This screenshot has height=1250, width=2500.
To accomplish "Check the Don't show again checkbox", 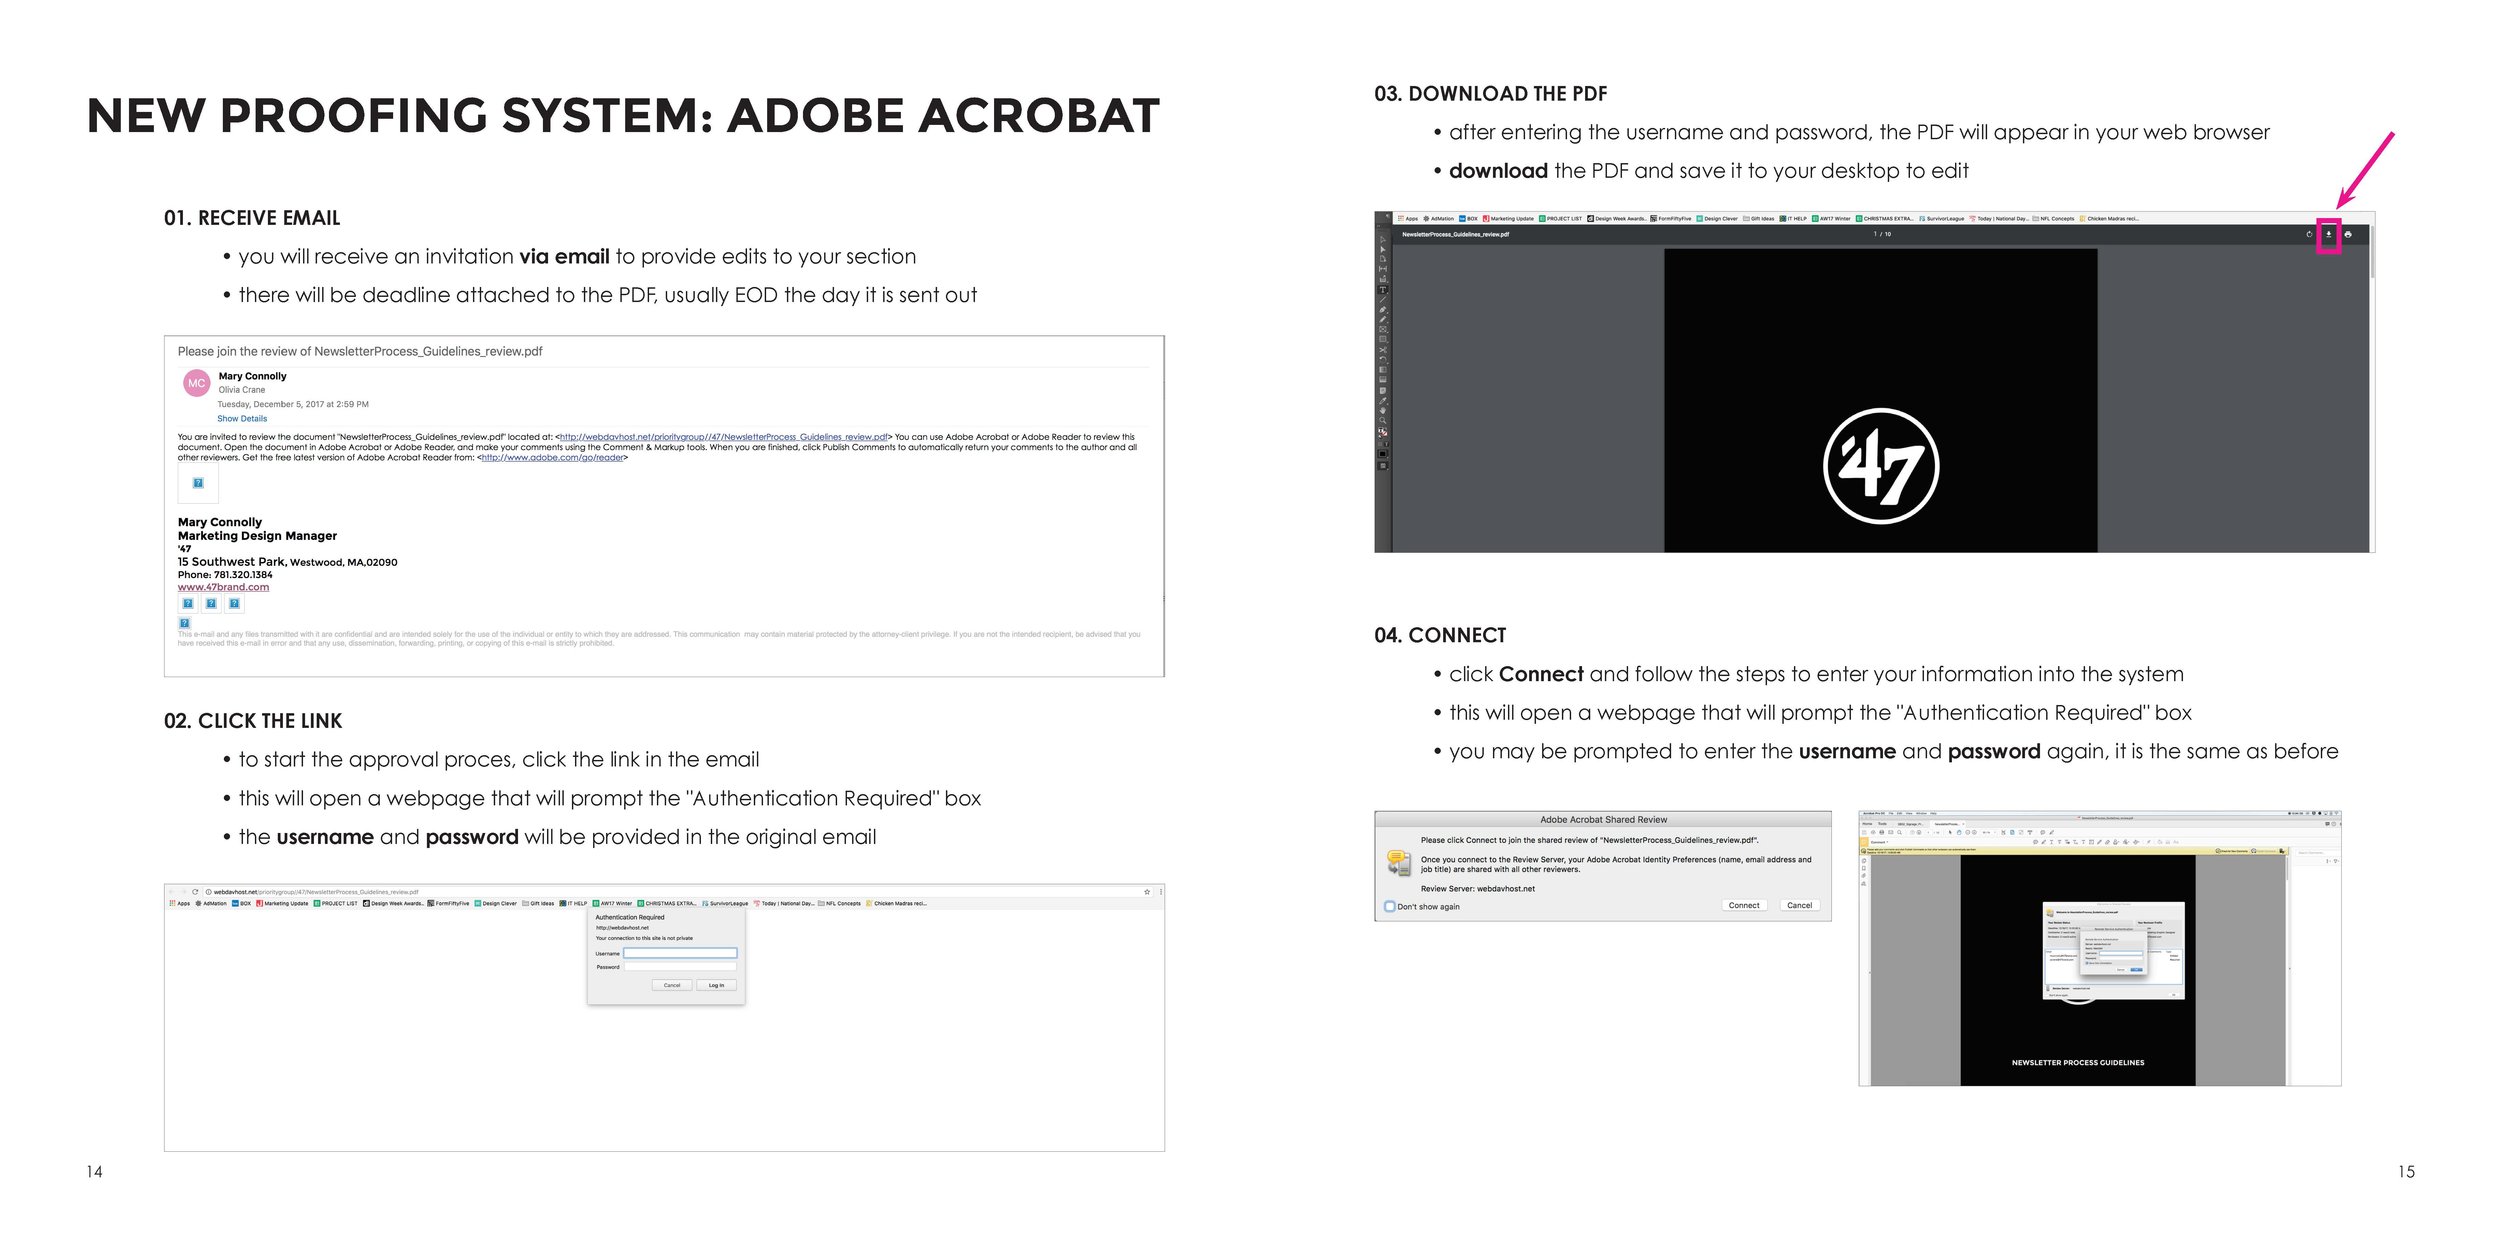I will pyautogui.click(x=1389, y=906).
